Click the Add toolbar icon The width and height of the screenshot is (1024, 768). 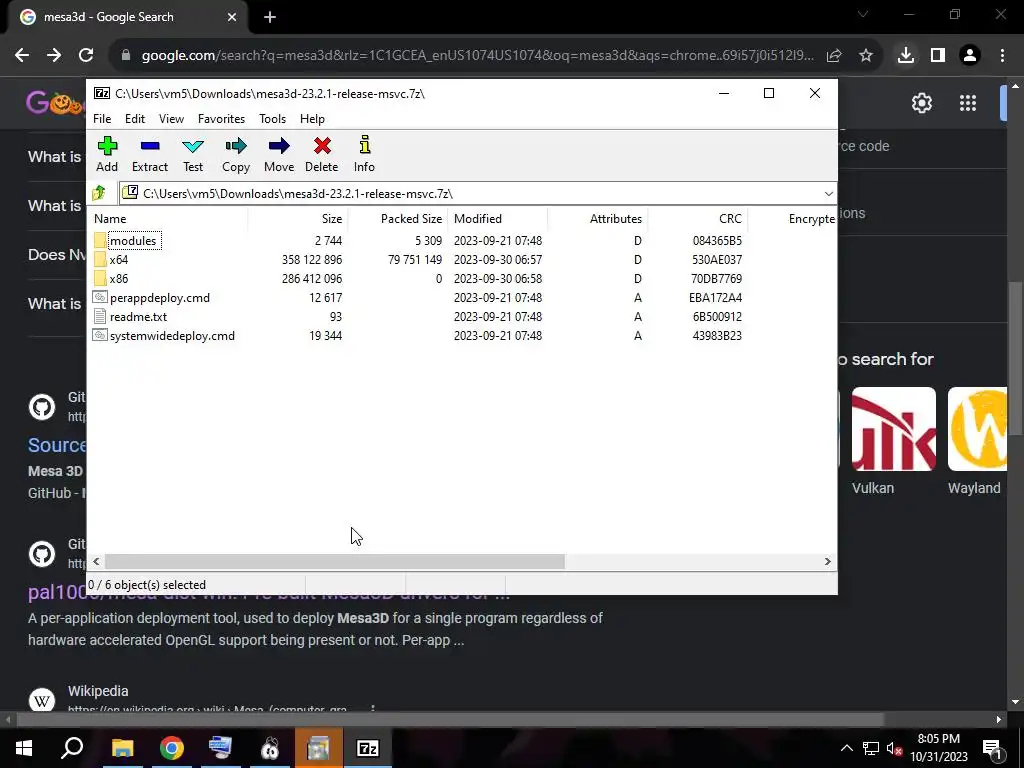click(x=107, y=146)
